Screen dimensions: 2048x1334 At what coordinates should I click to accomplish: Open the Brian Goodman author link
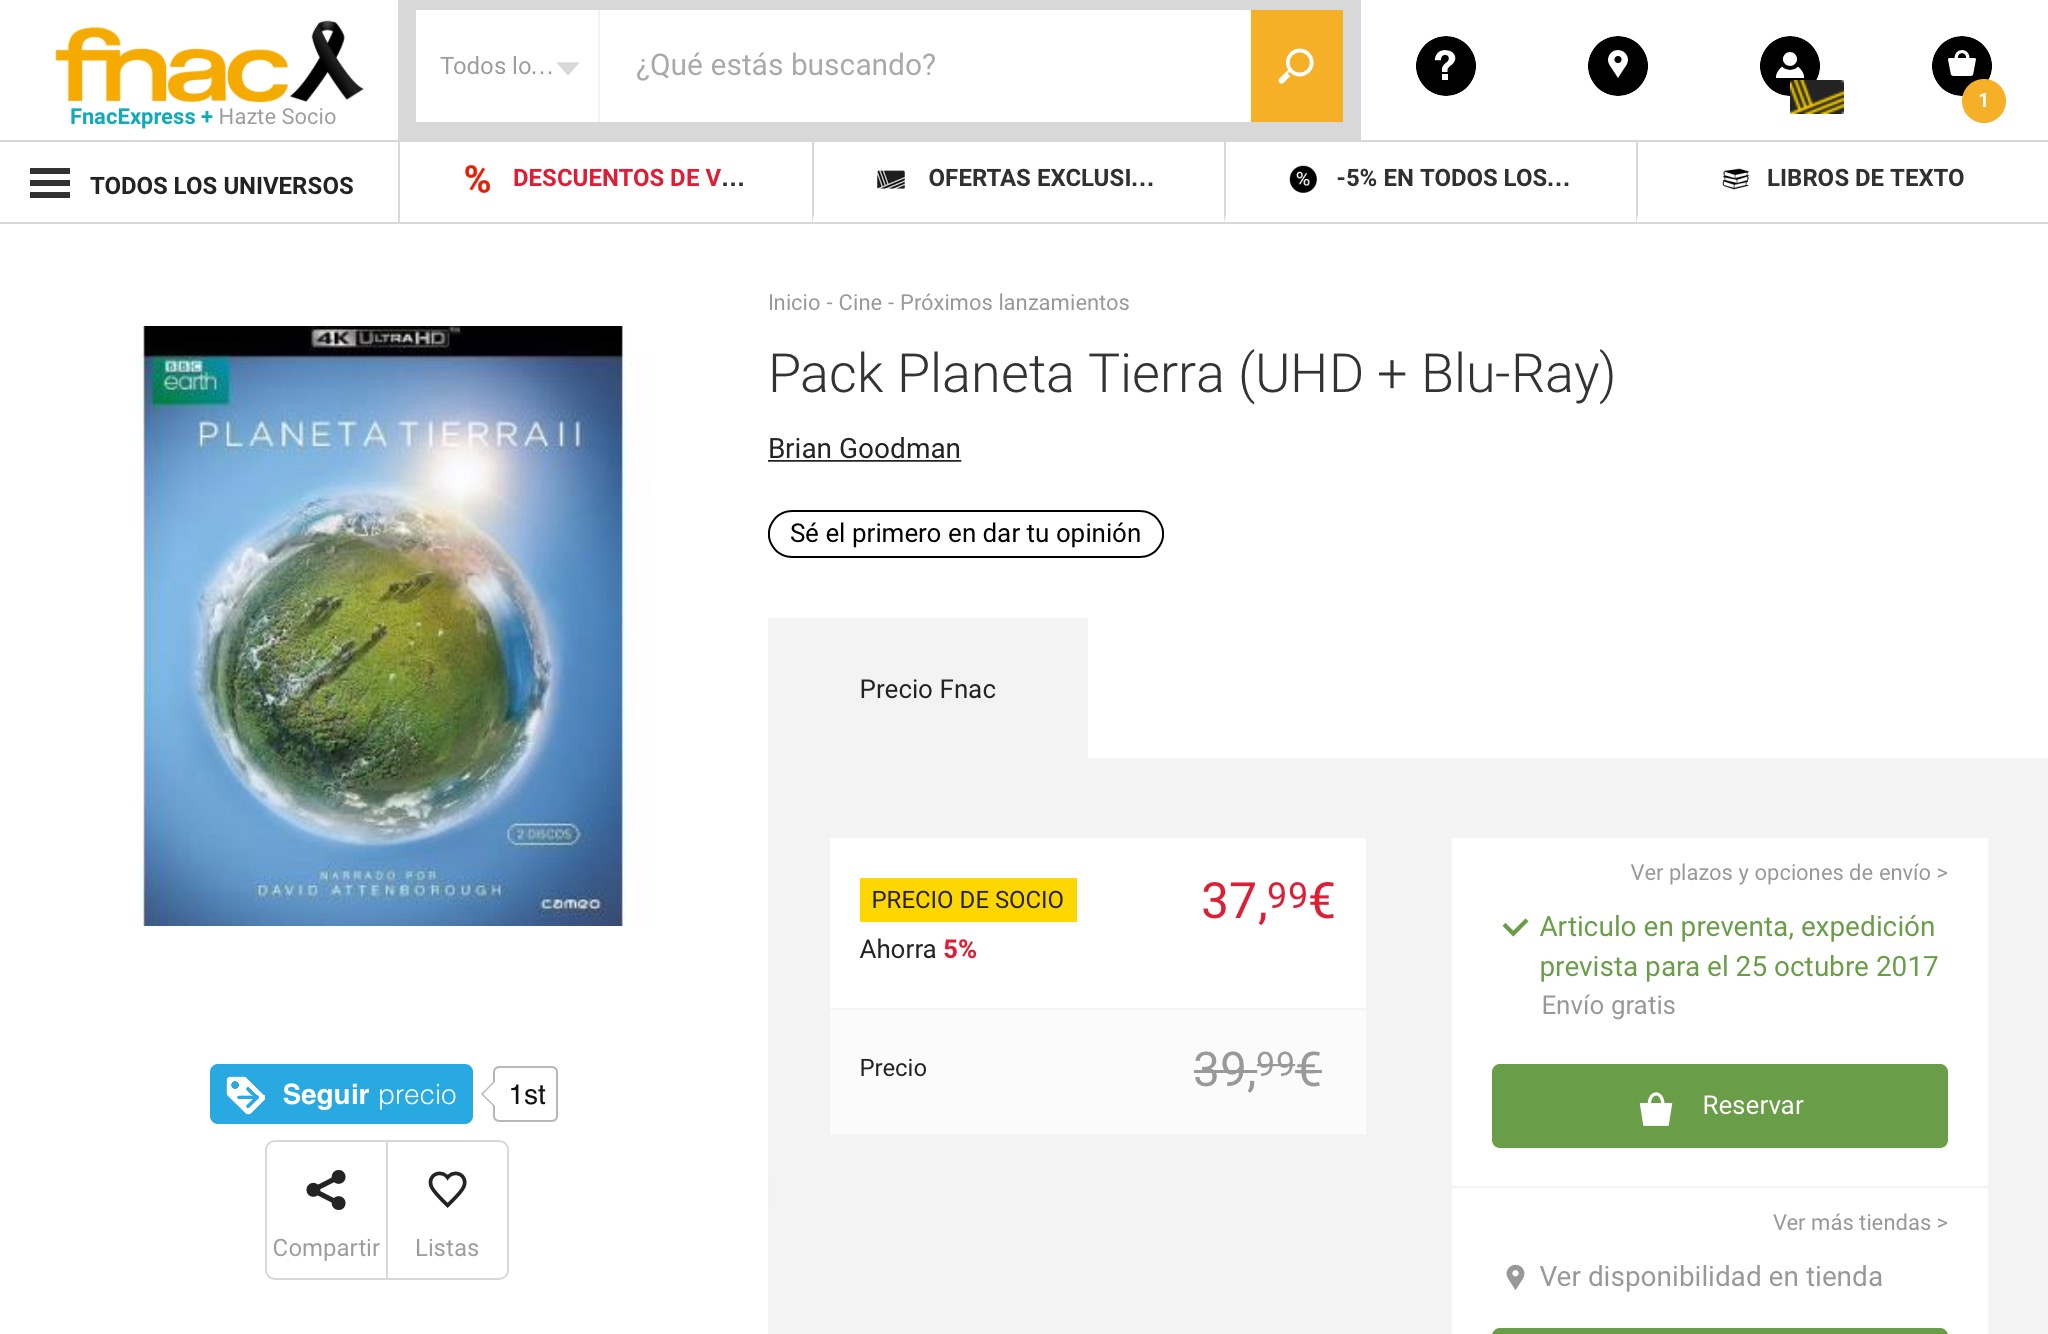864,449
